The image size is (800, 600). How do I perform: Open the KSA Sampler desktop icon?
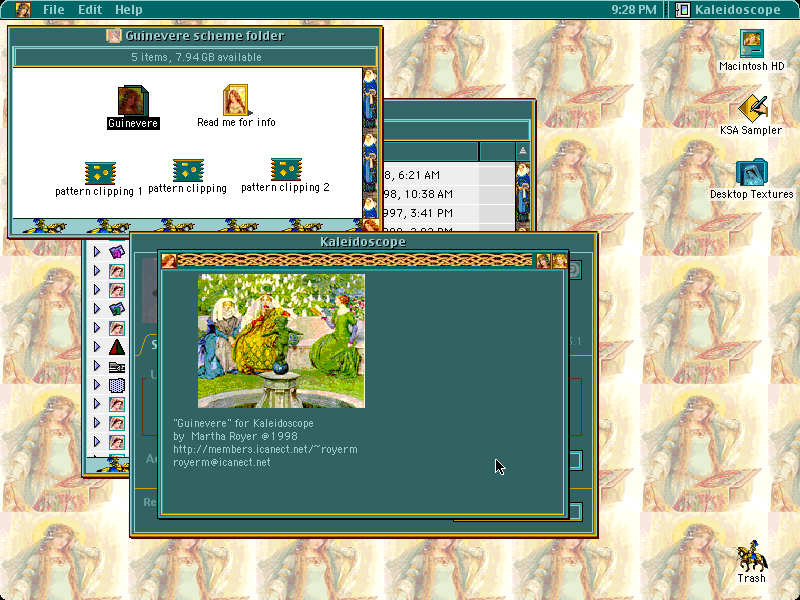(753, 108)
